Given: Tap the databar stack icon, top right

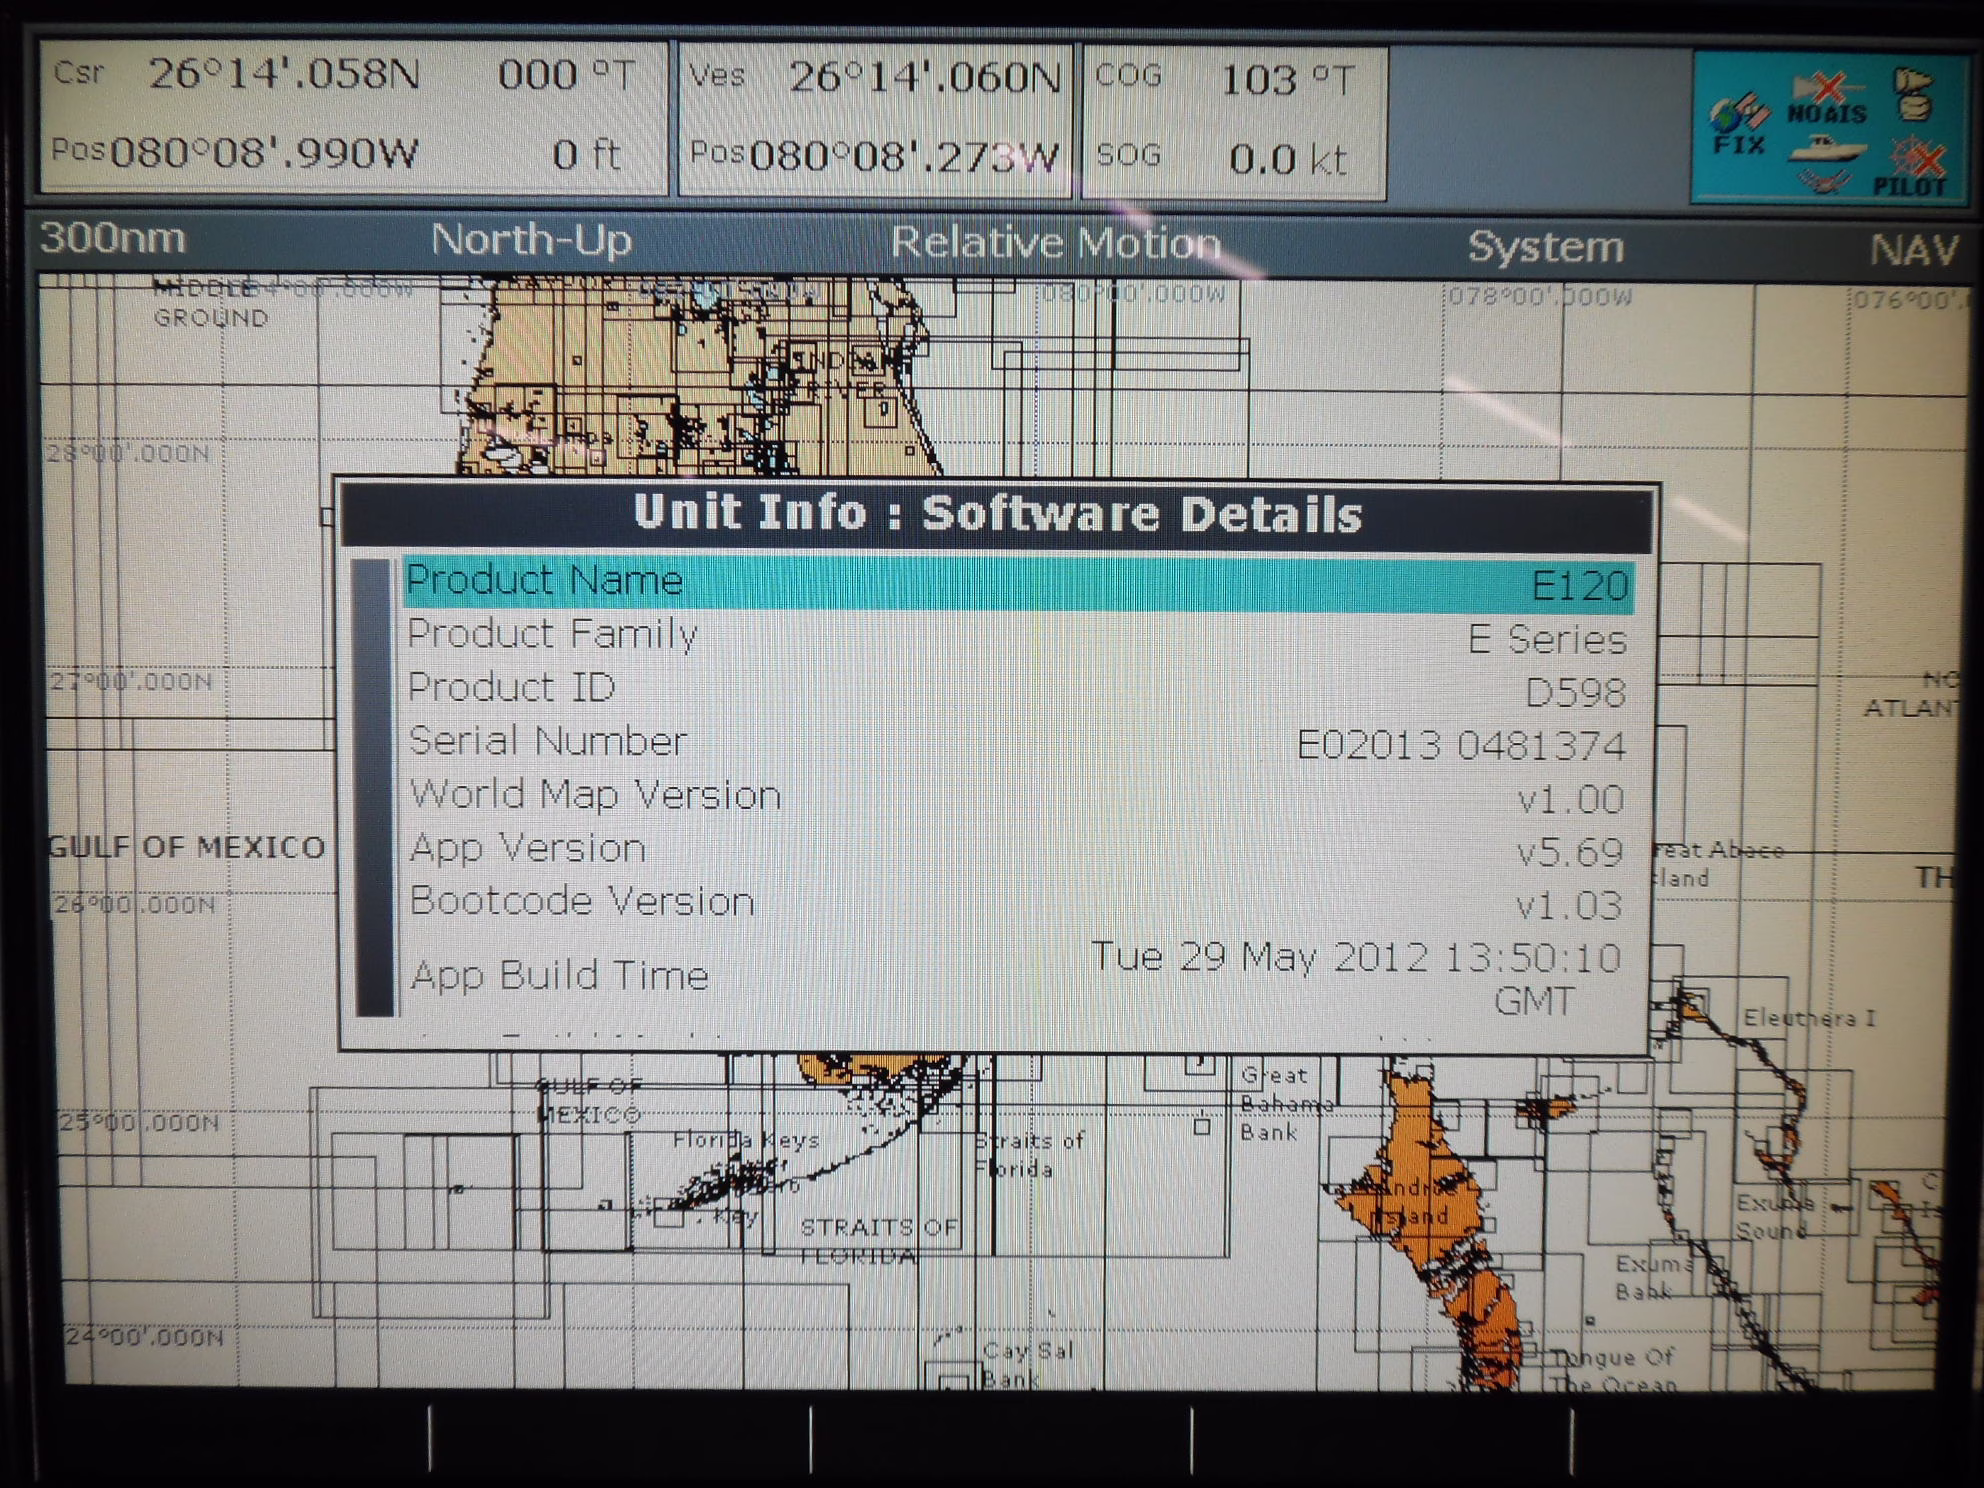Looking at the screenshot, I should pyautogui.click(x=1913, y=94).
